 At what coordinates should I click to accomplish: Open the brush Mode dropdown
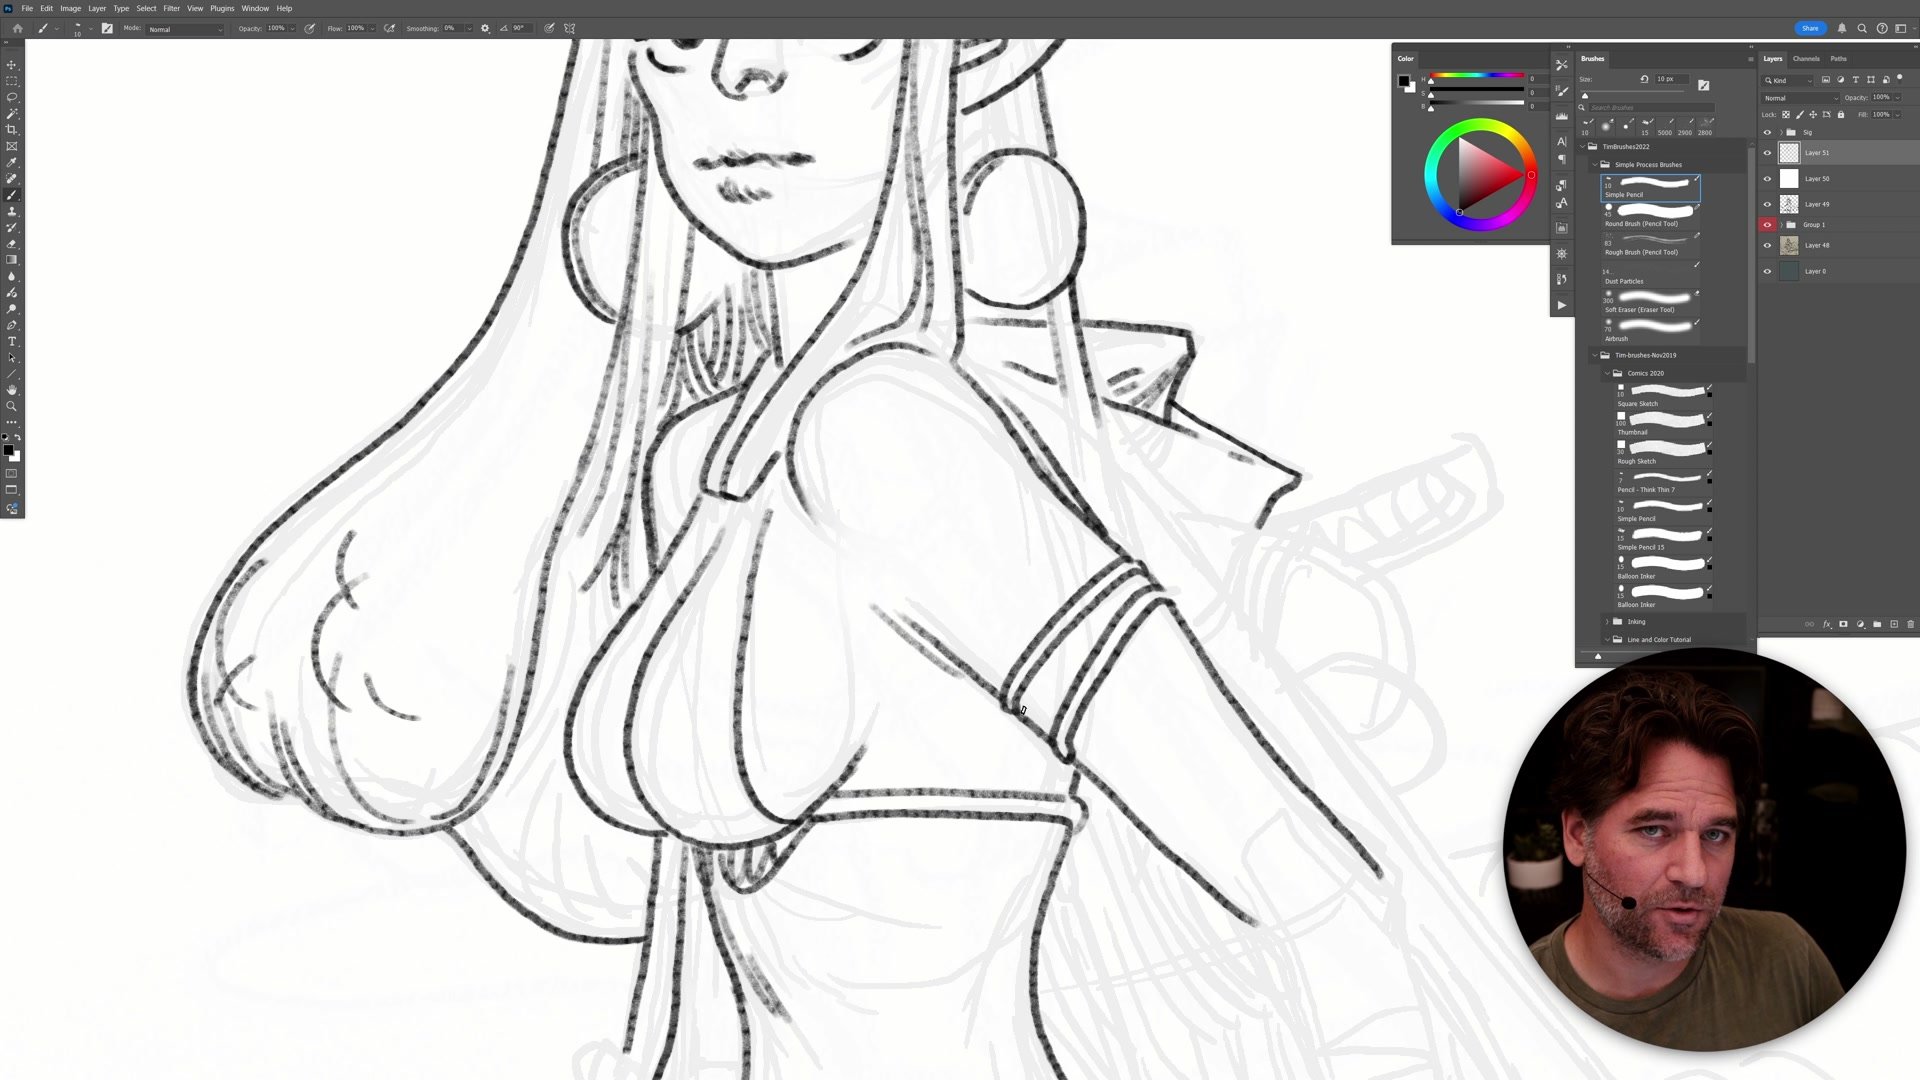[x=185, y=29]
